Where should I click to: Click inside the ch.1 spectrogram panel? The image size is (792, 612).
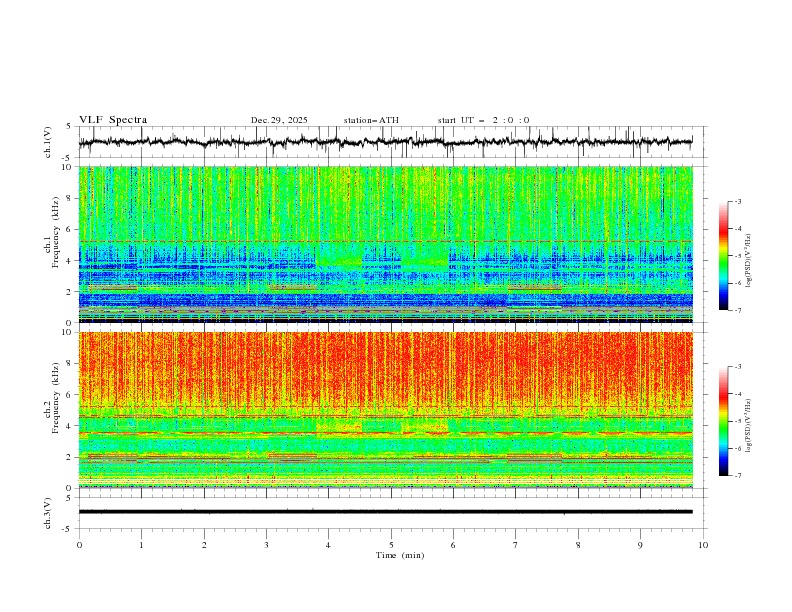pos(386,244)
